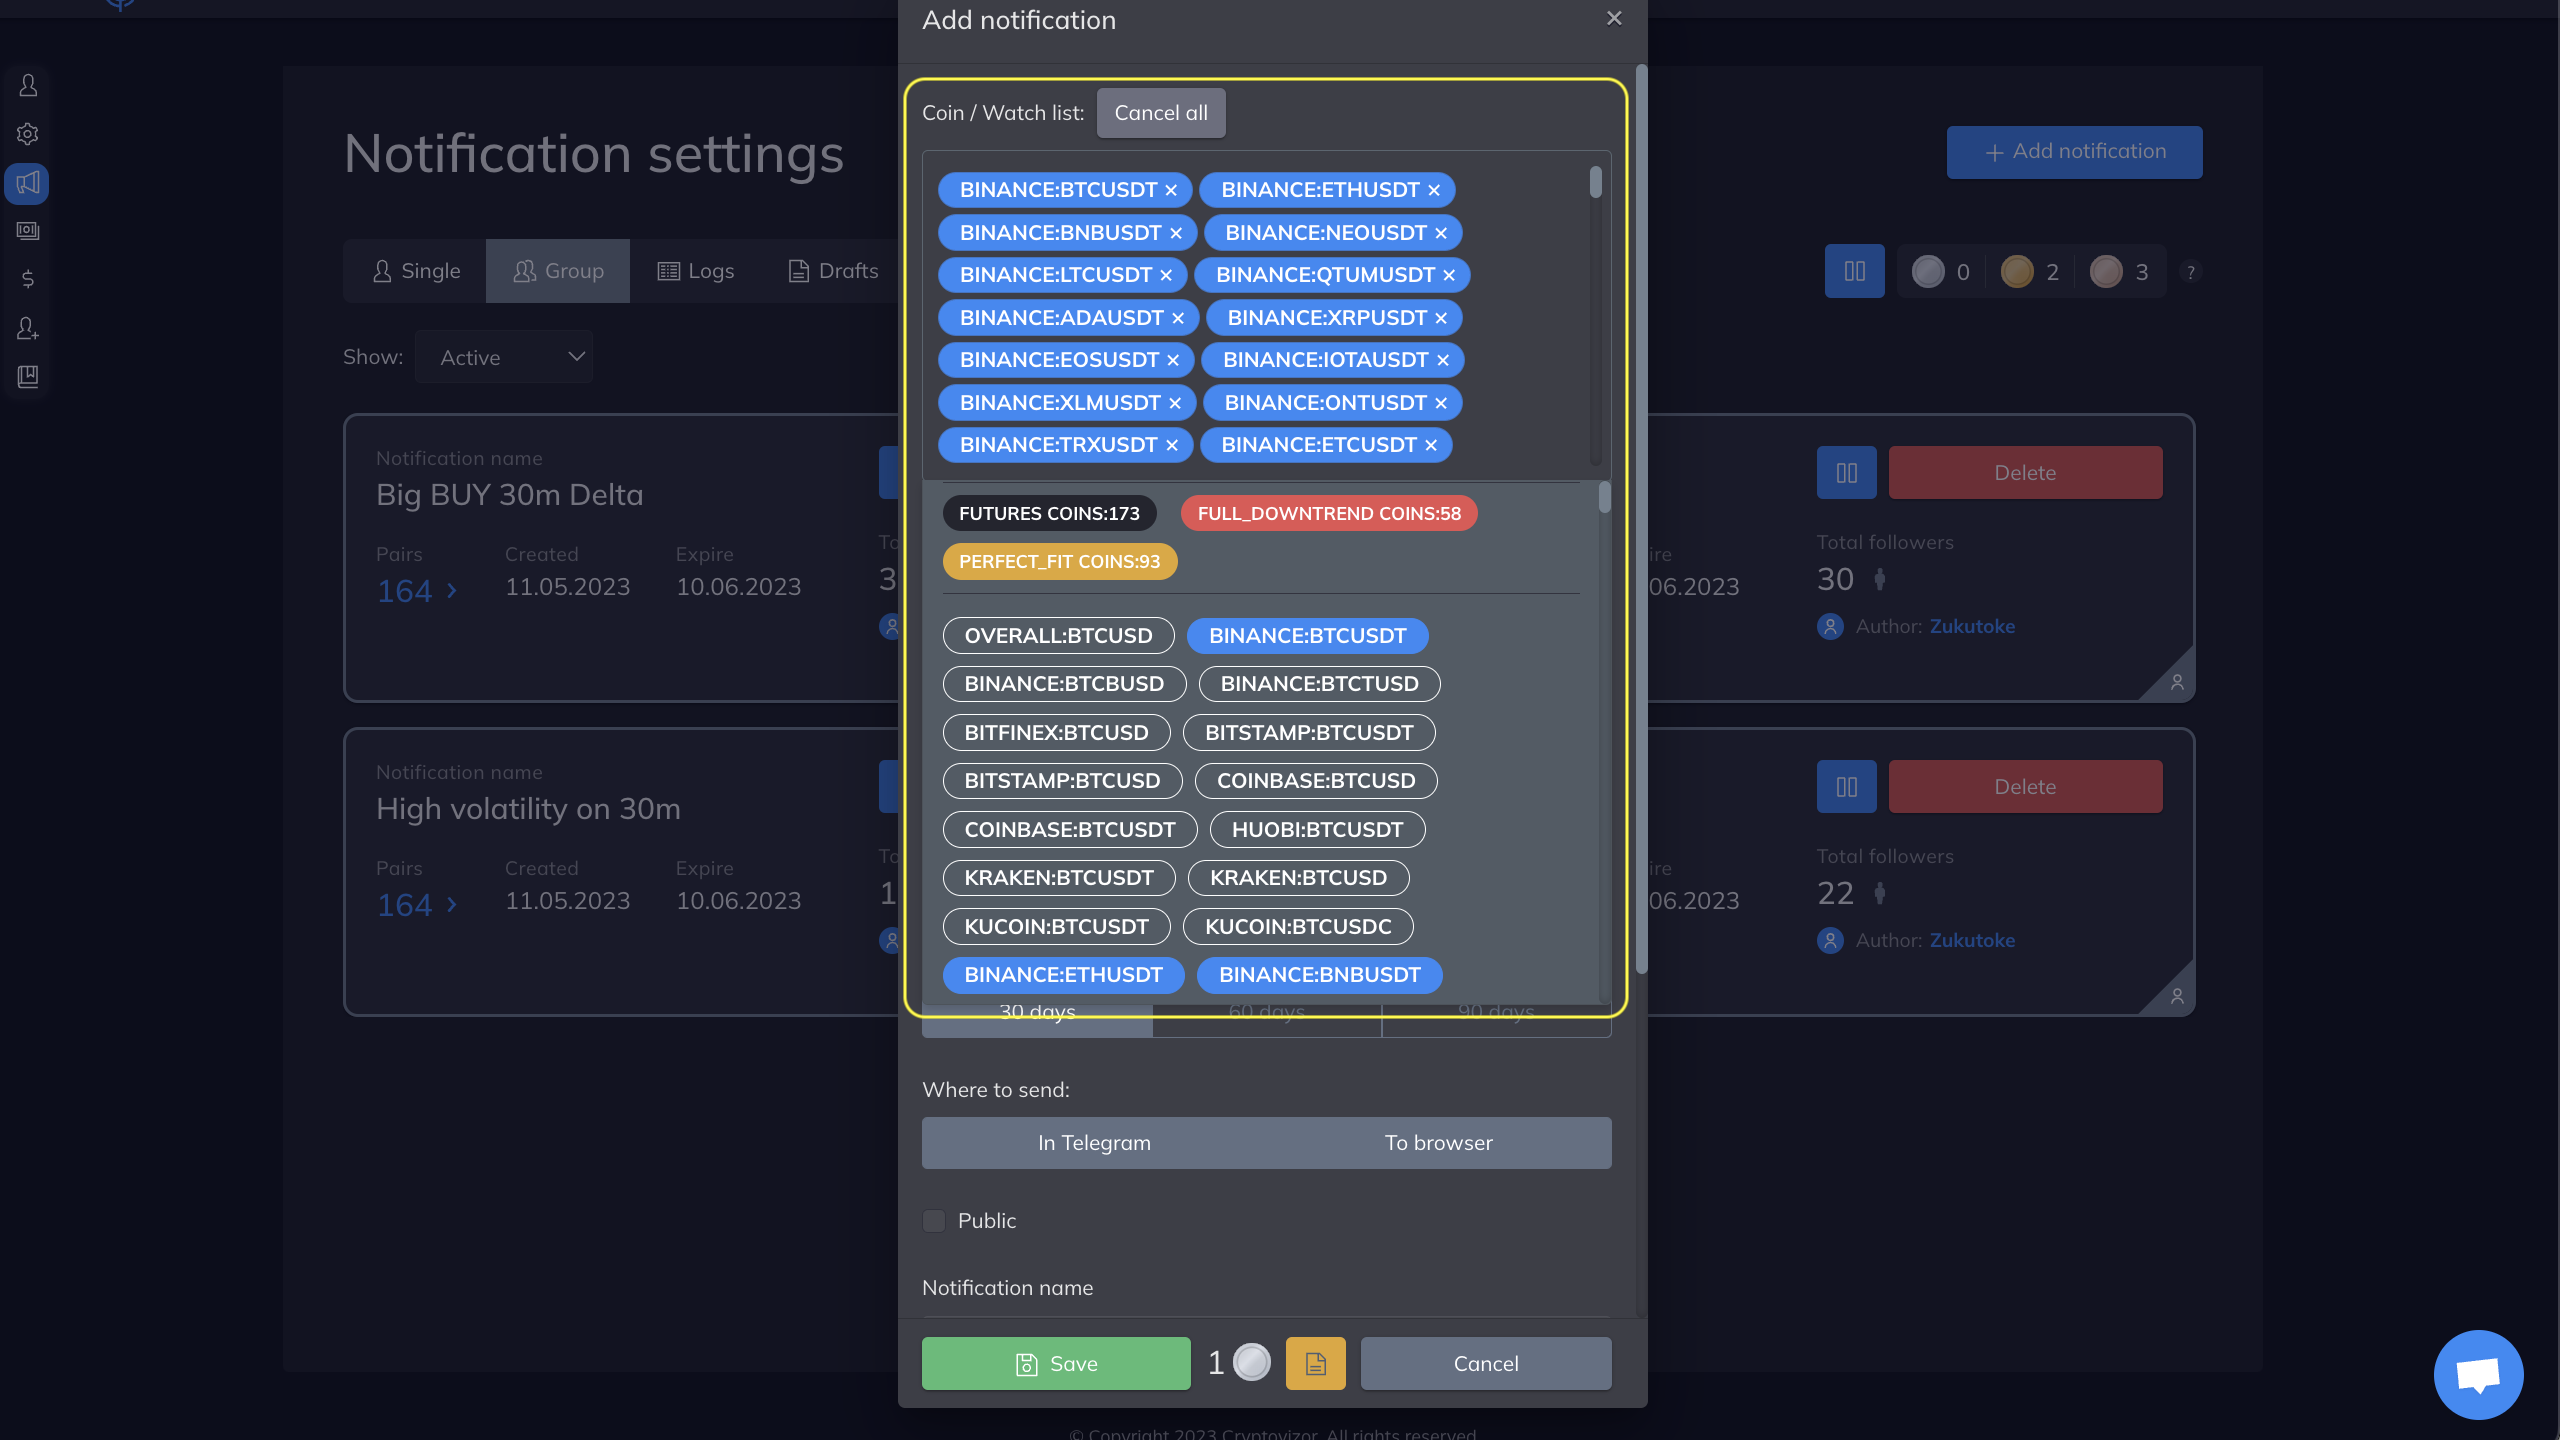2560x1440 pixels.
Task: Toggle COINBASE:BTCUSD coin chip
Action: pos(1316,781)
